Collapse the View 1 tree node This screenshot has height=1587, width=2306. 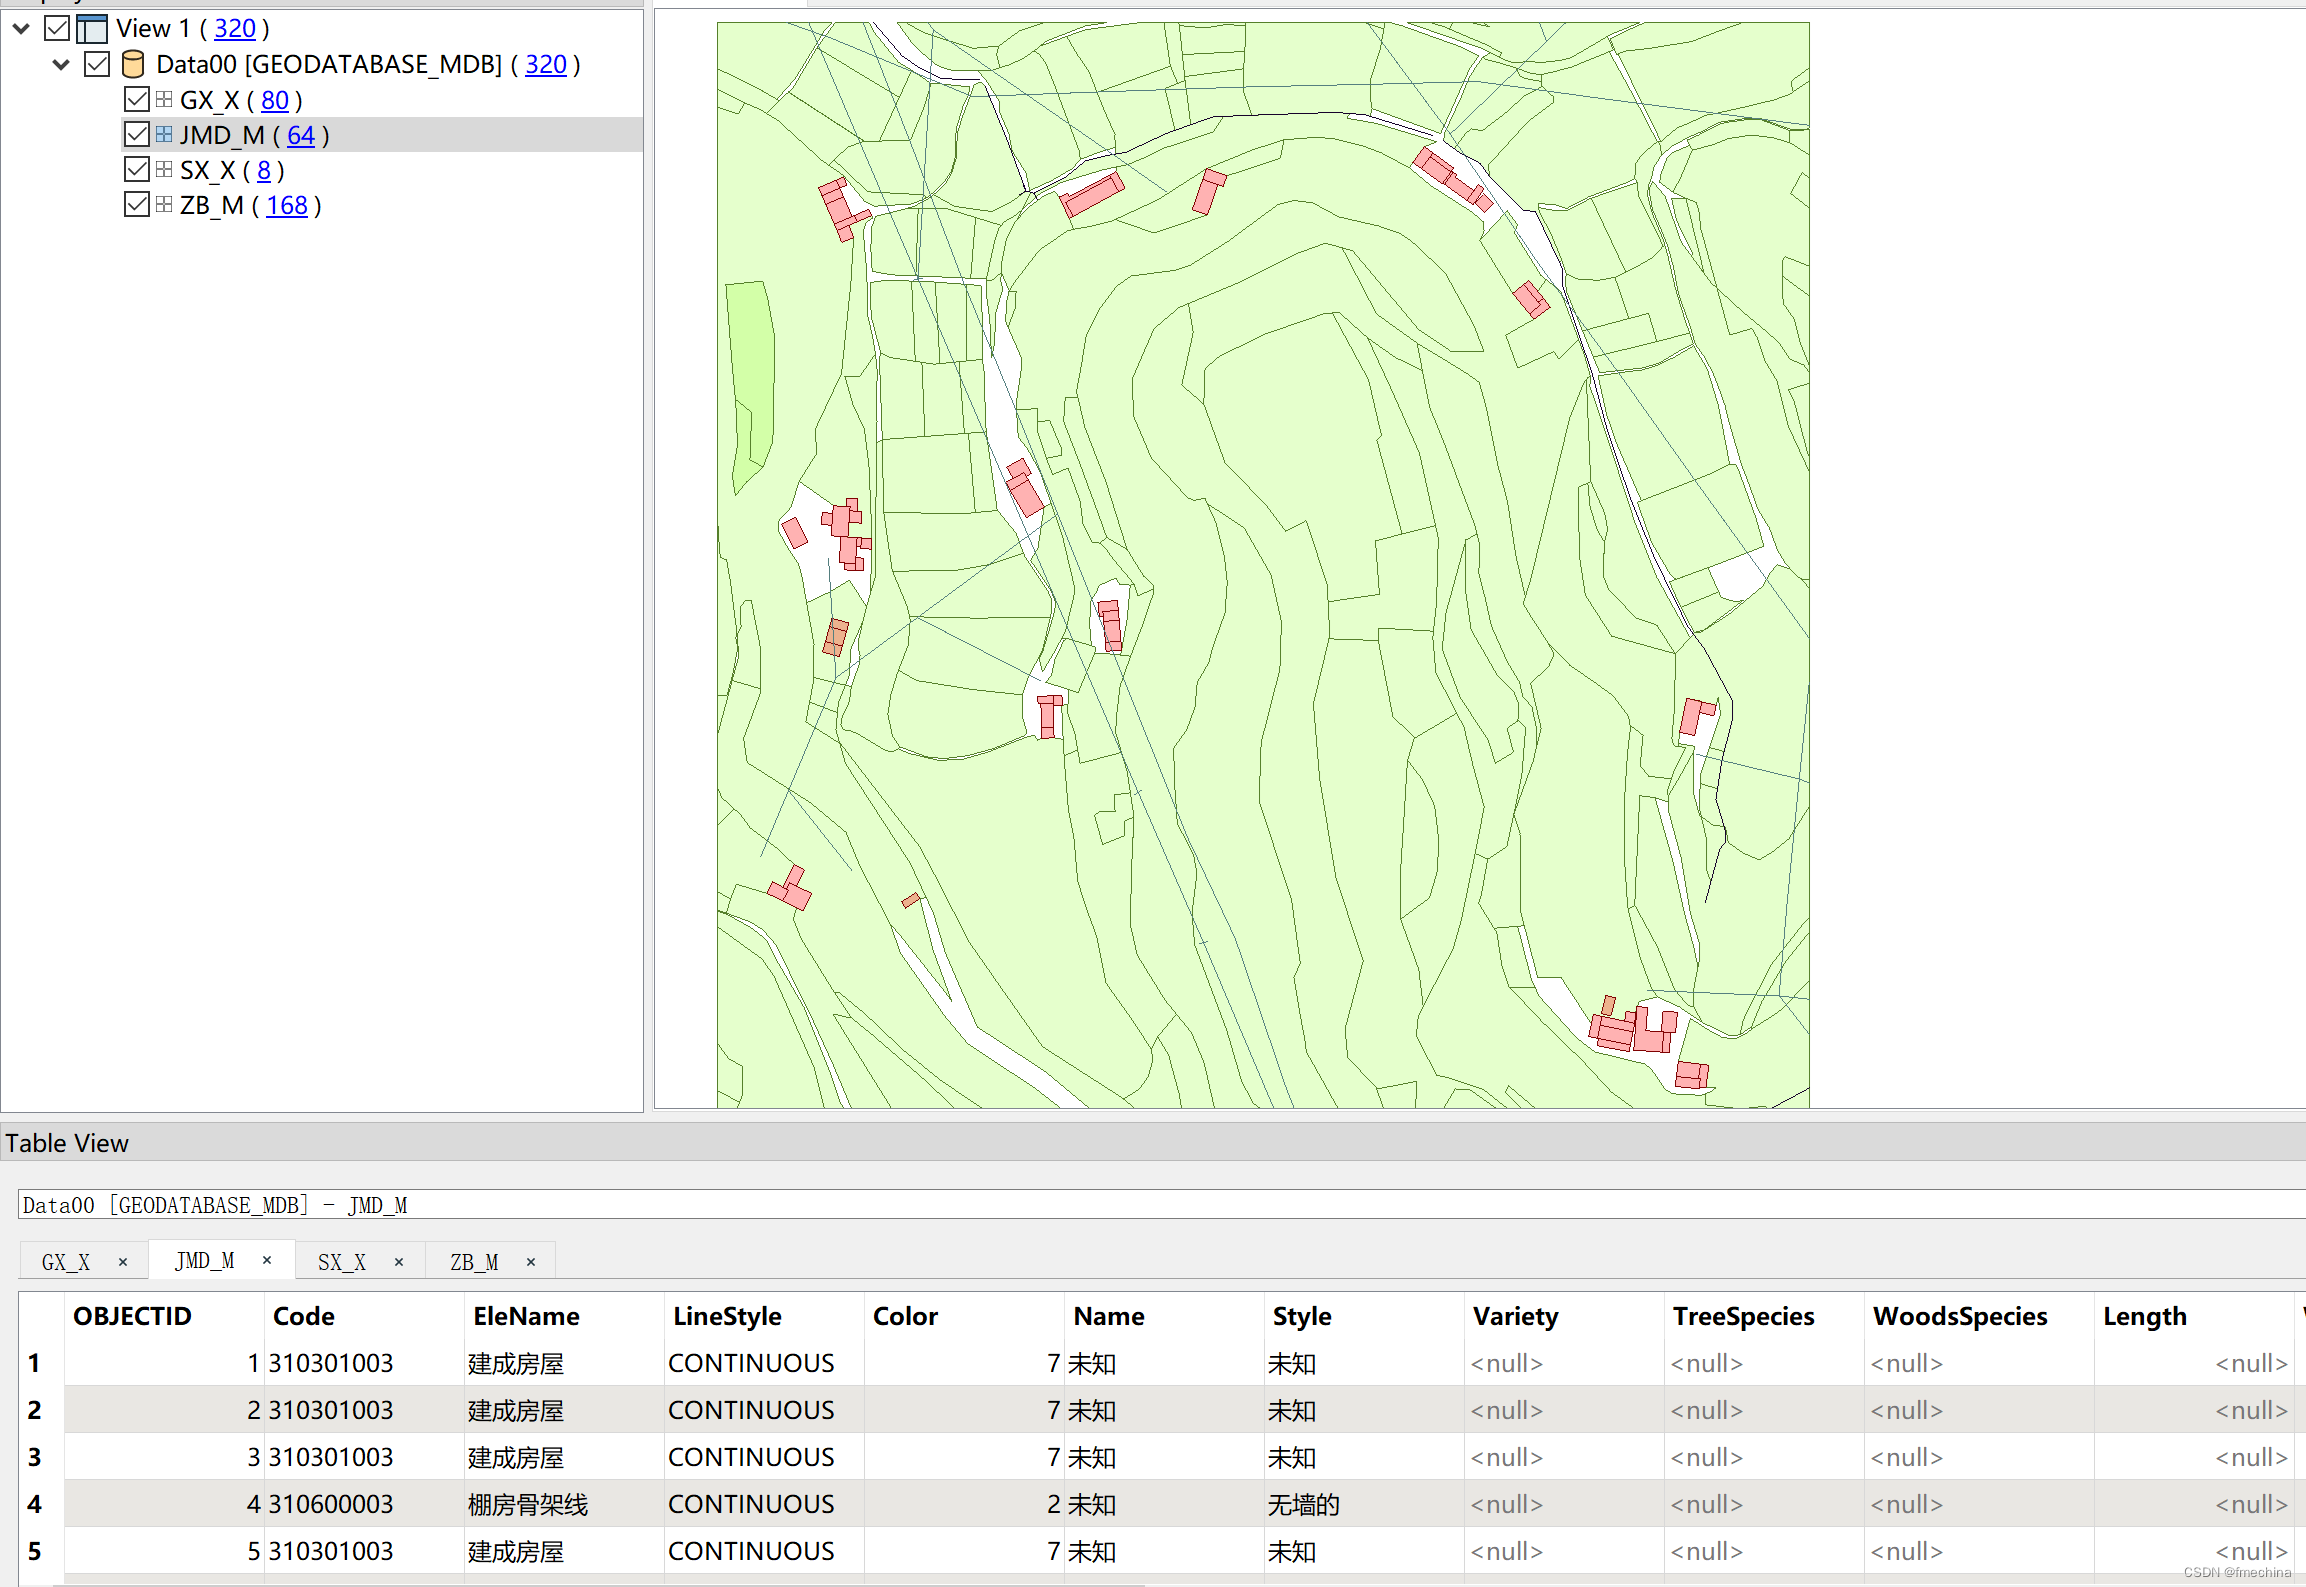click(x=21, y=28)
